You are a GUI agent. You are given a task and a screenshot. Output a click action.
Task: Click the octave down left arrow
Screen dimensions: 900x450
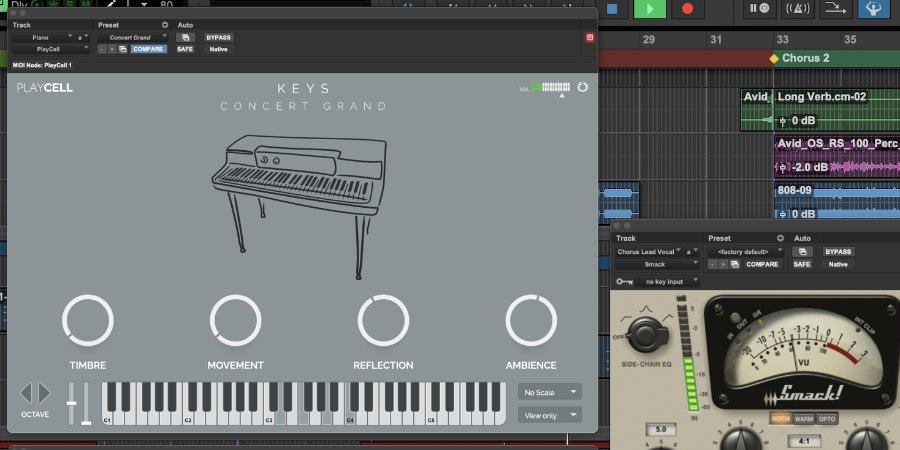27,393
